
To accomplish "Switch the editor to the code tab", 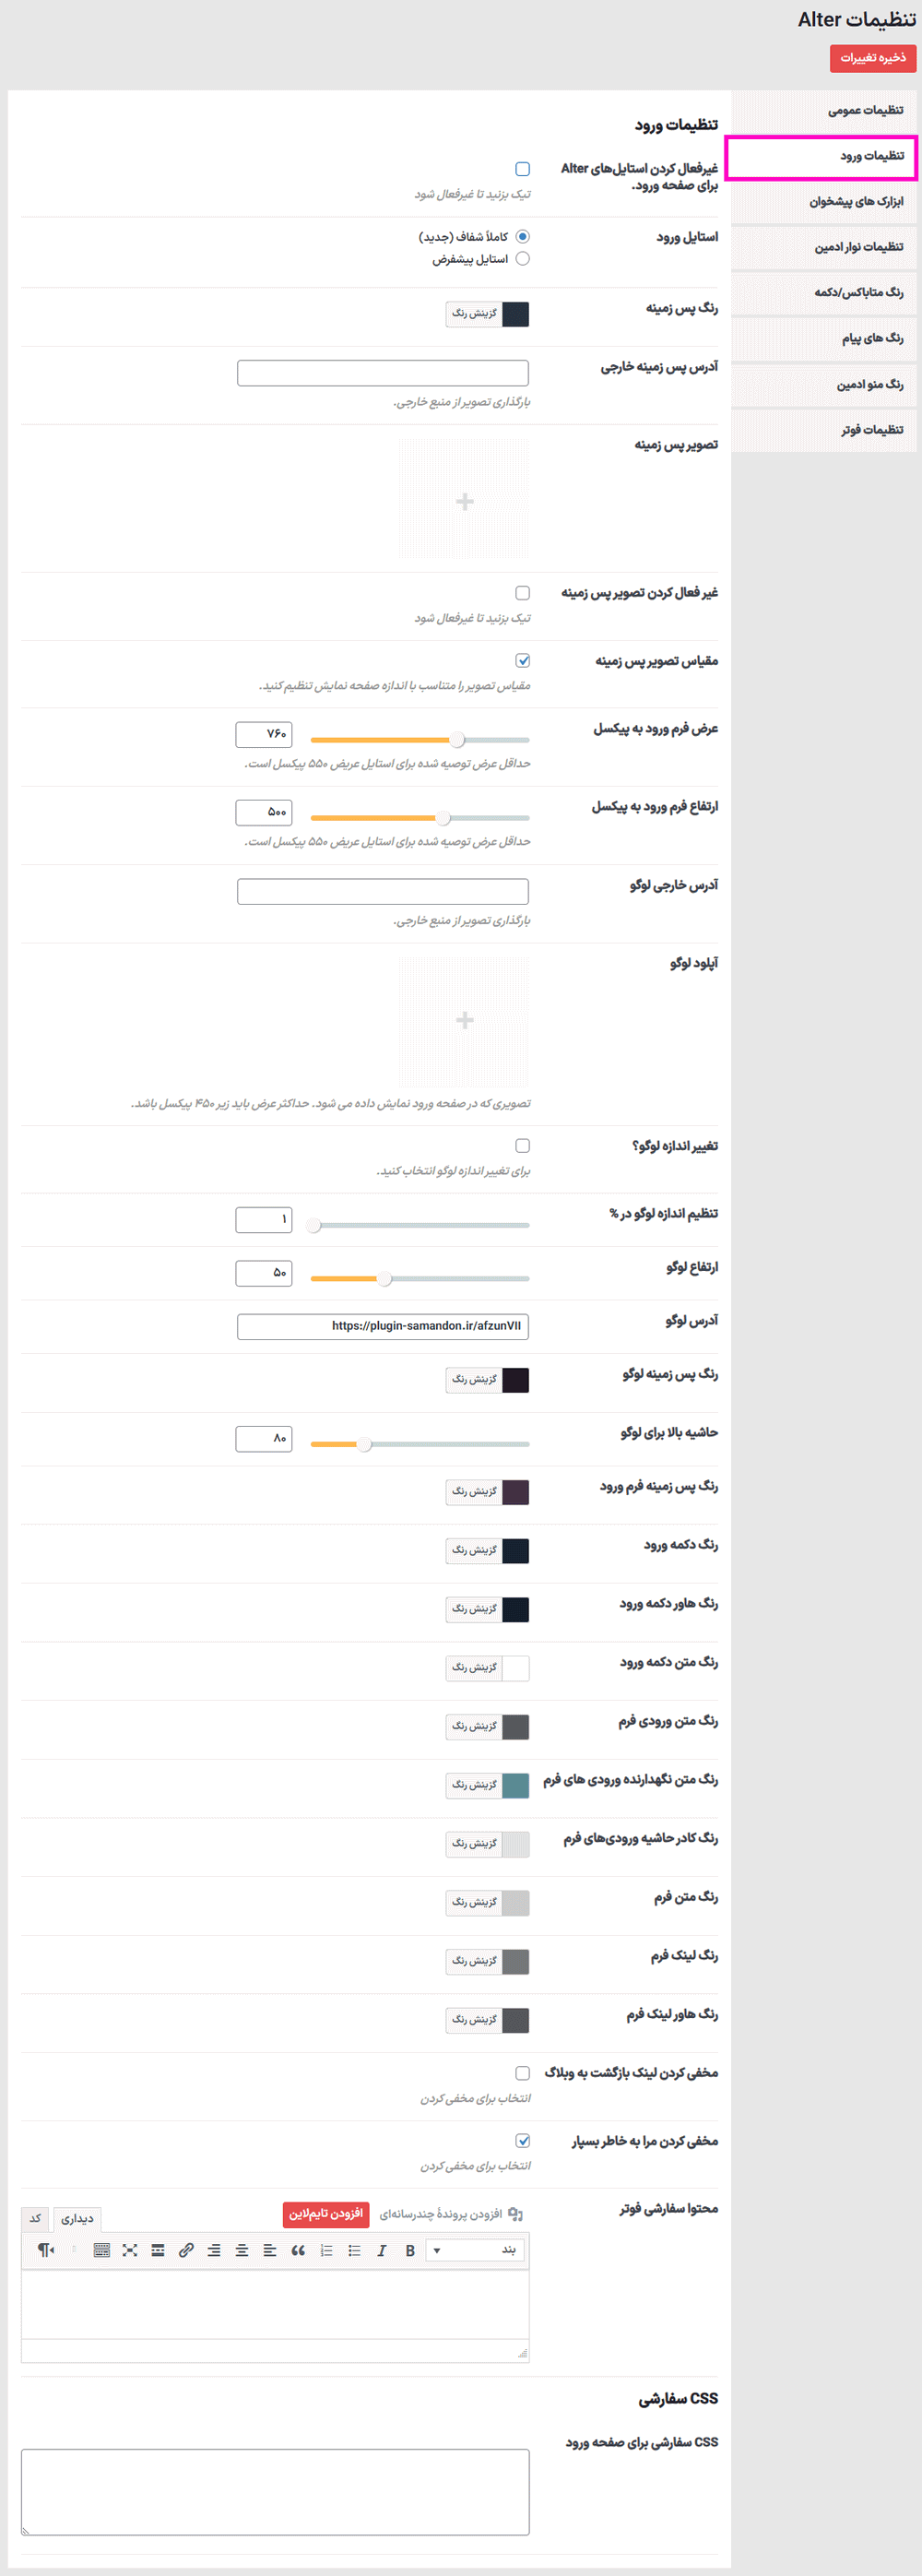I will click(x=35, y=2218).
